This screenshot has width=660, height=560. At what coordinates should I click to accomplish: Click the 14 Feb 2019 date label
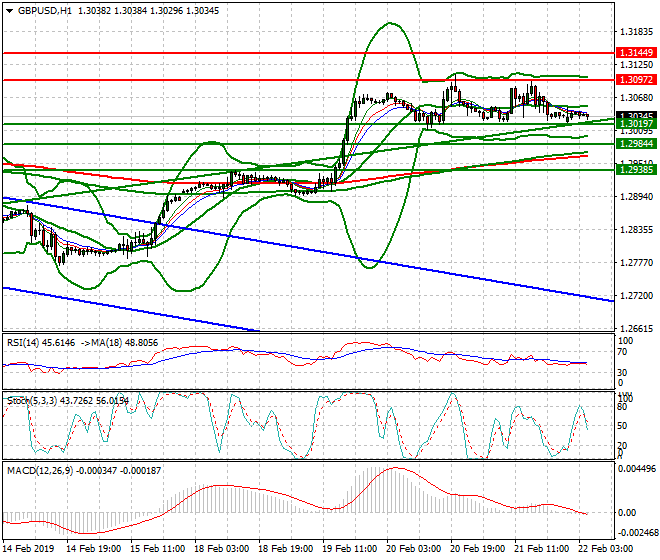(x=28, y=549)
